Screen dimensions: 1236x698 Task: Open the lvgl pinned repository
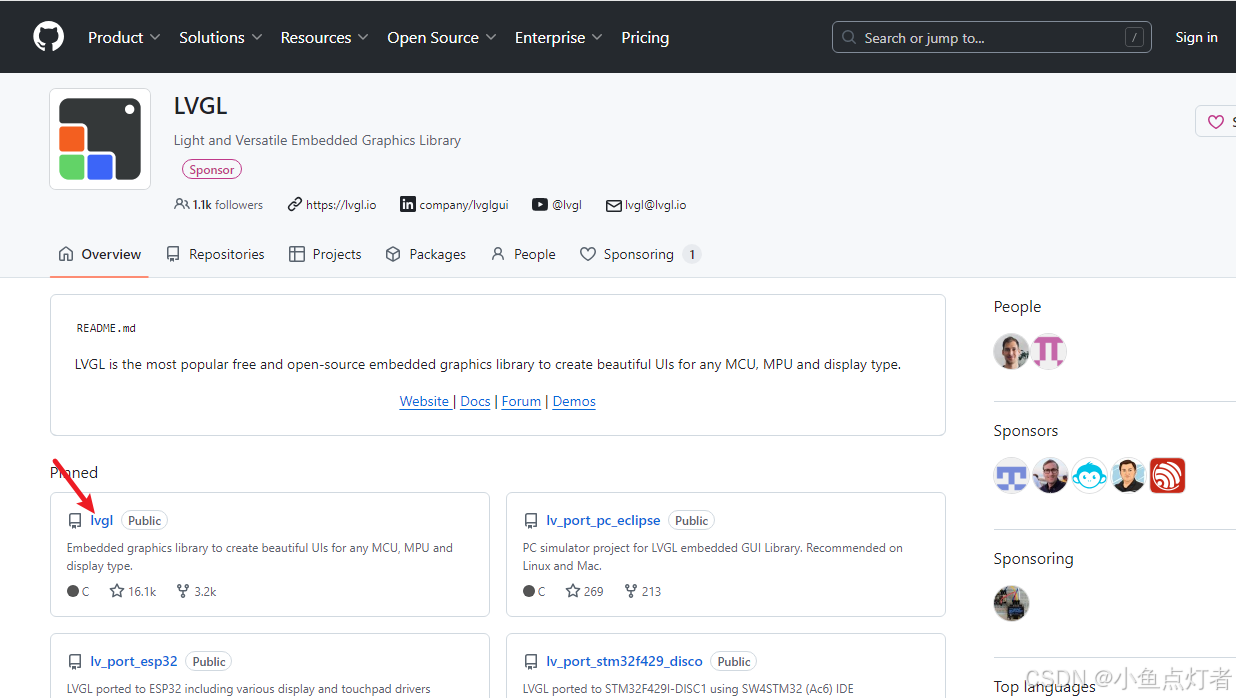pos(102,520)
